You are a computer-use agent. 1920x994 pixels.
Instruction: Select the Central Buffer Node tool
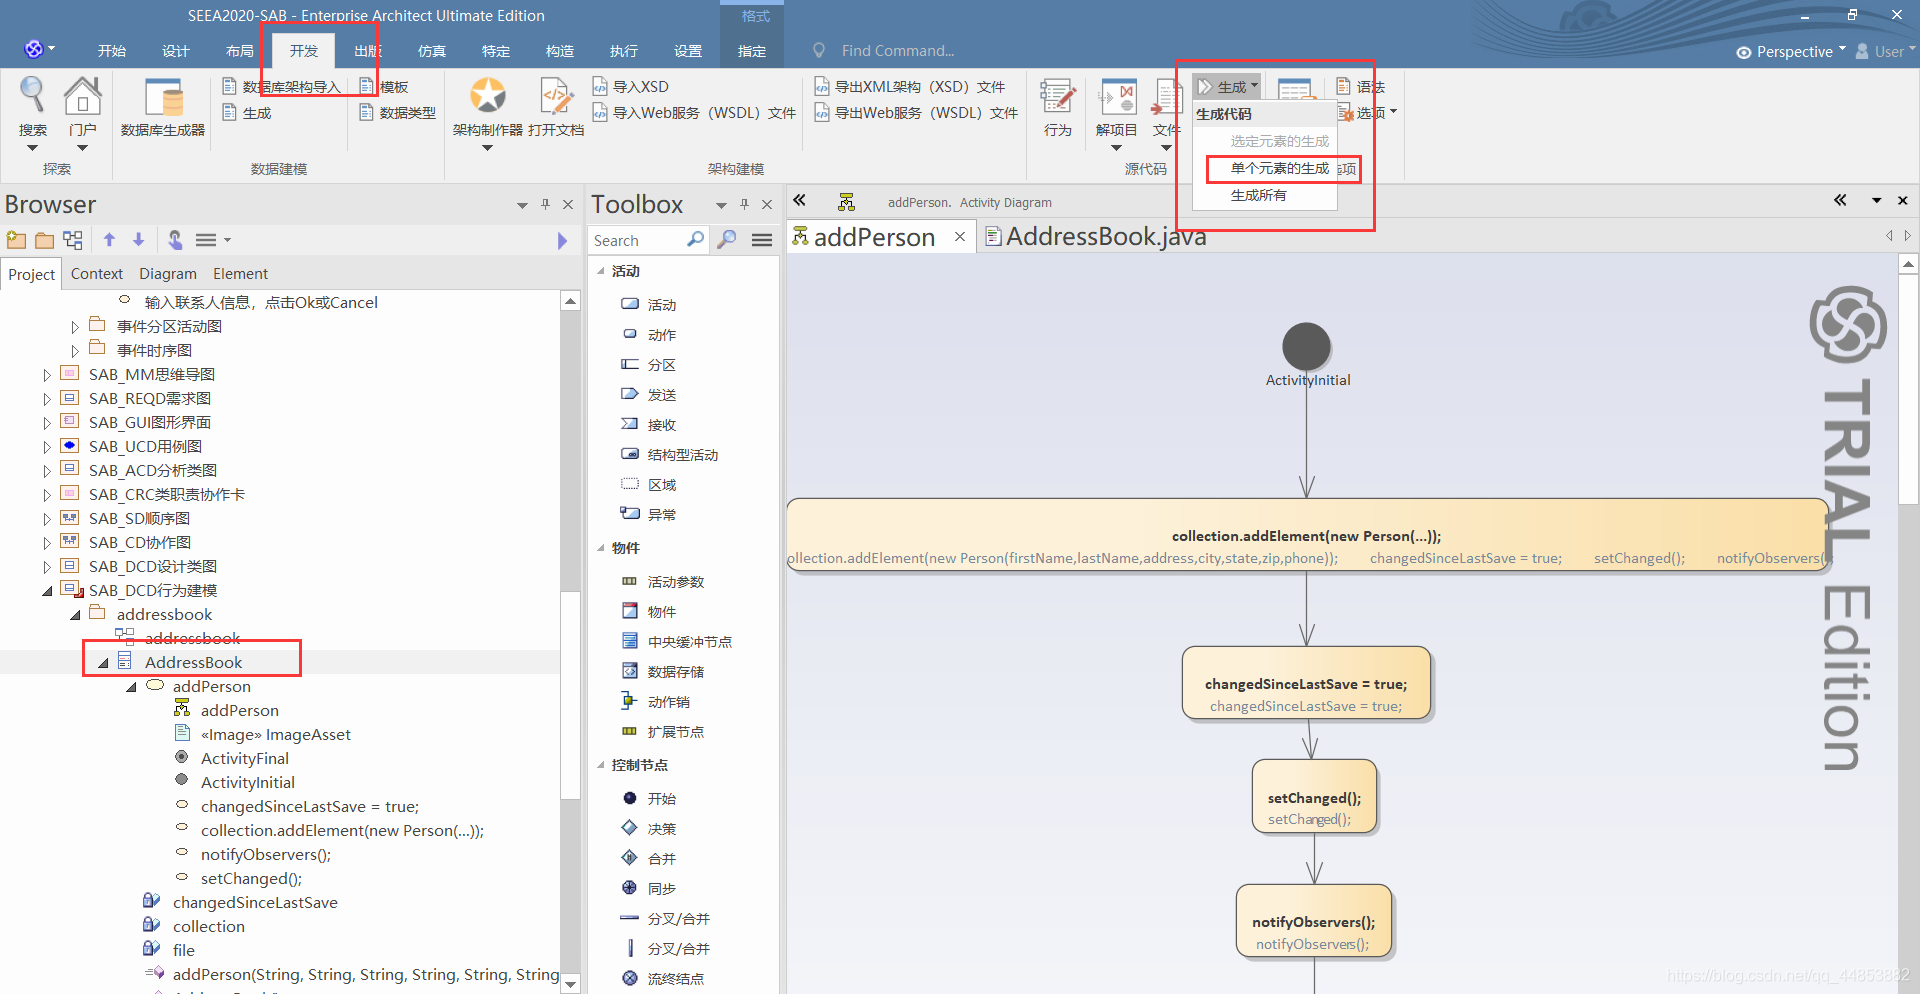tap(677, 642)
